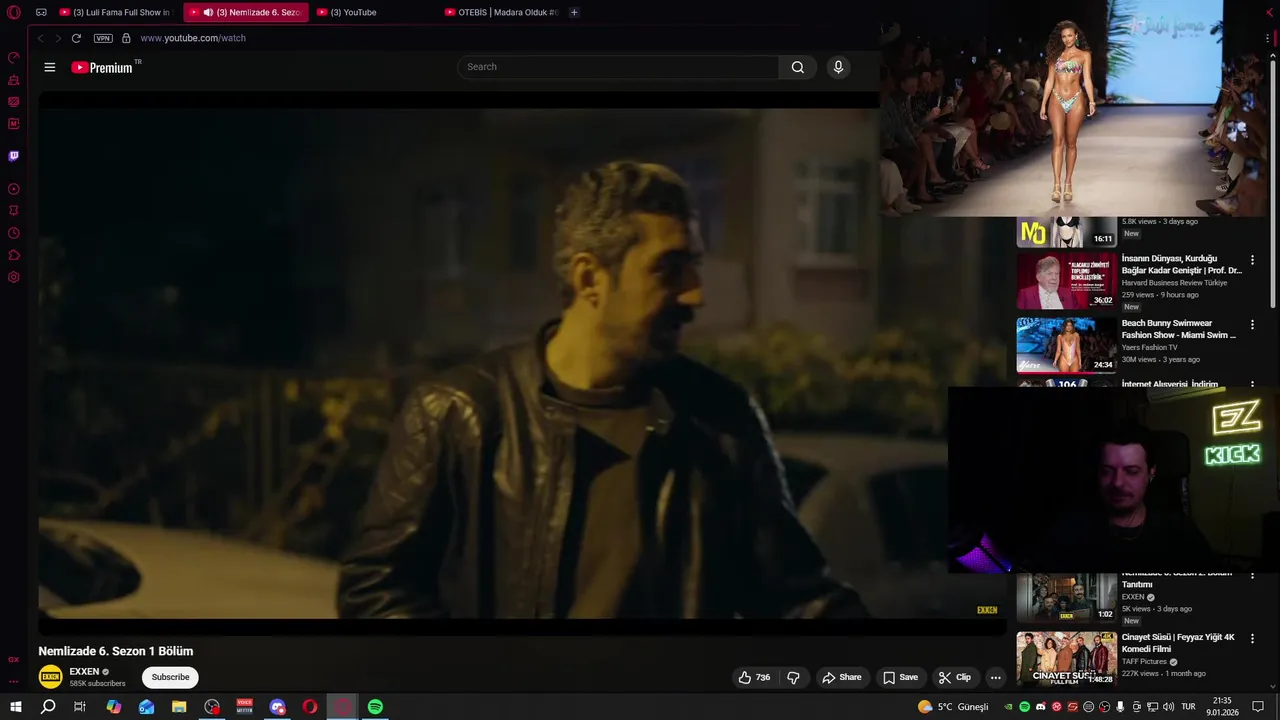Focus the YouTube Search field

pyautogui.click(x=618, y=67)
